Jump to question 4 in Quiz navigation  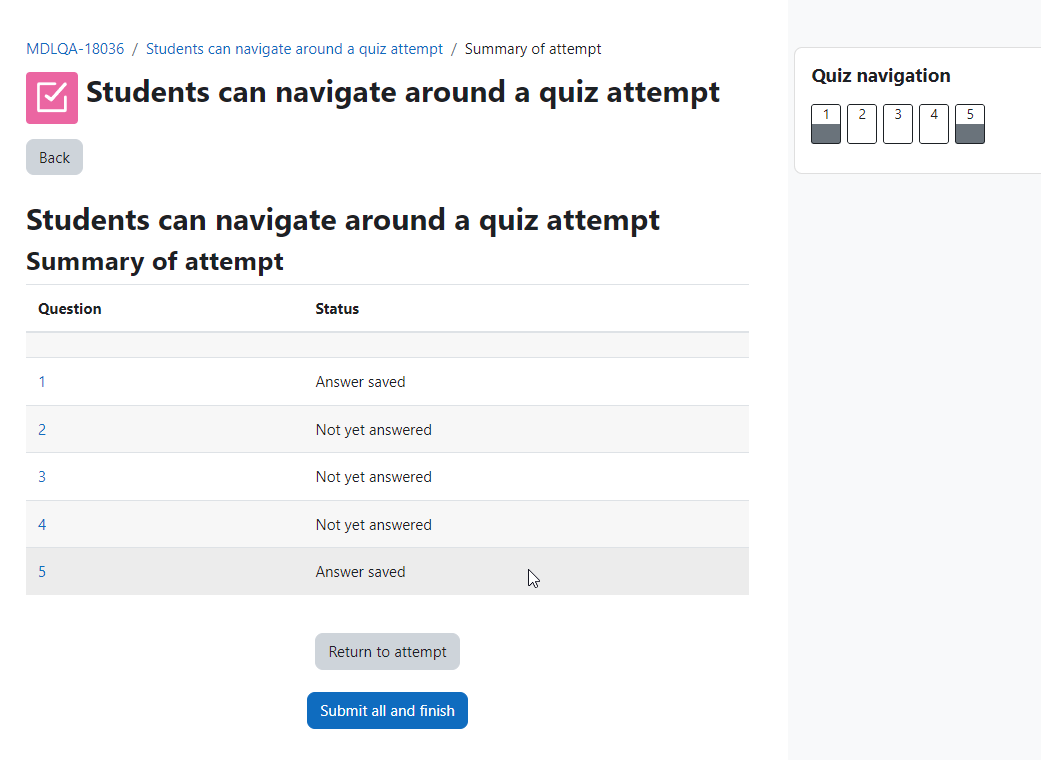pyautogui.click(x=933, y=123)
